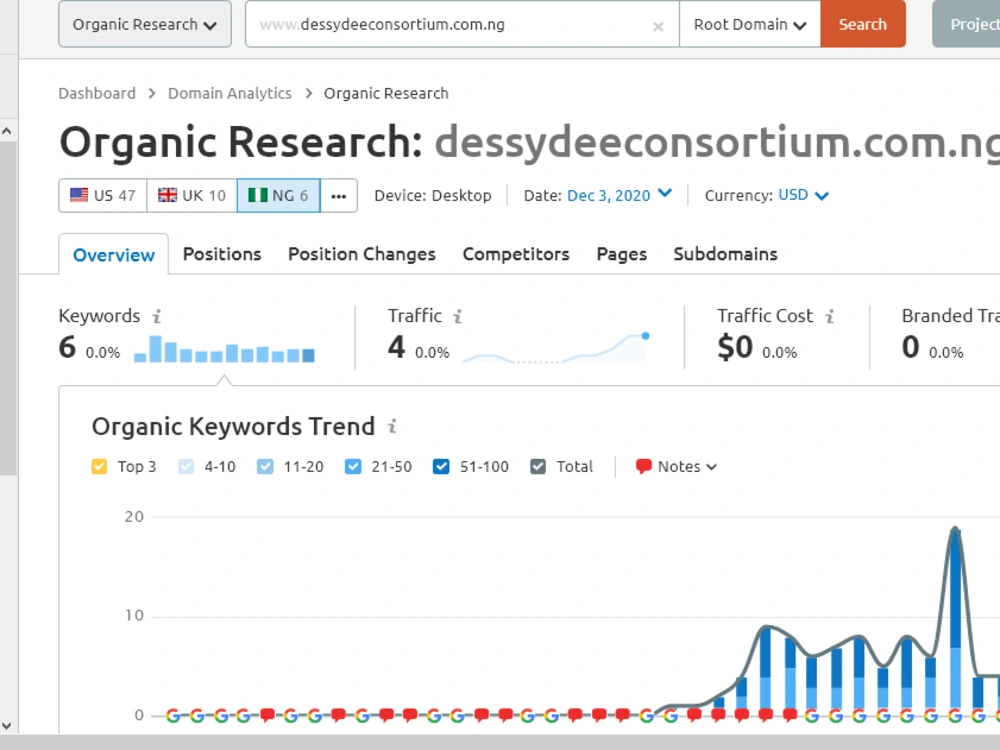
Task: Click the first red note marker
Action: (x=267, y=715)
